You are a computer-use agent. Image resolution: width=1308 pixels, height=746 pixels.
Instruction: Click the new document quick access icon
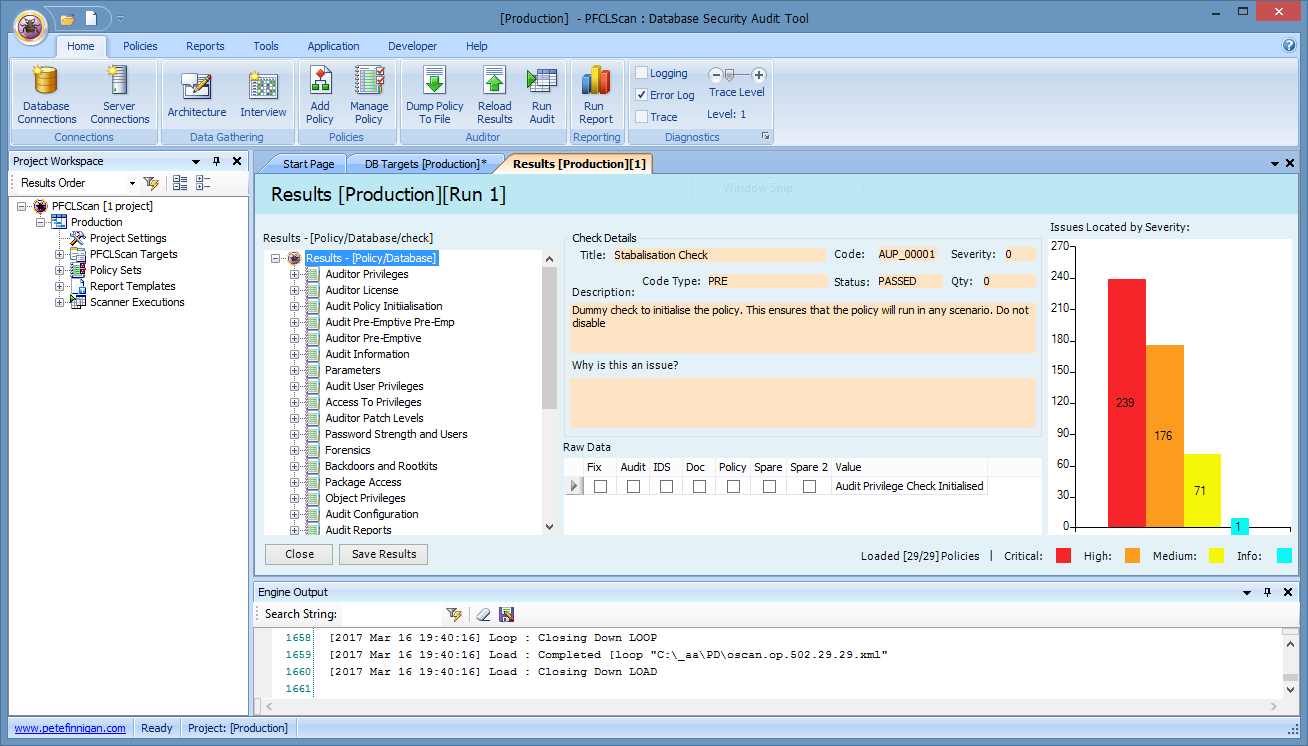point(92,18)
